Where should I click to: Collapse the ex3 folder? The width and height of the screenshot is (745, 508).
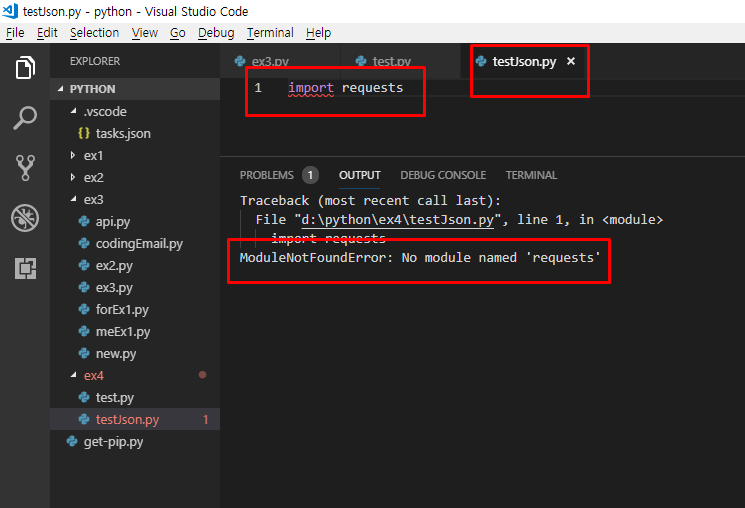coord(73,200)
